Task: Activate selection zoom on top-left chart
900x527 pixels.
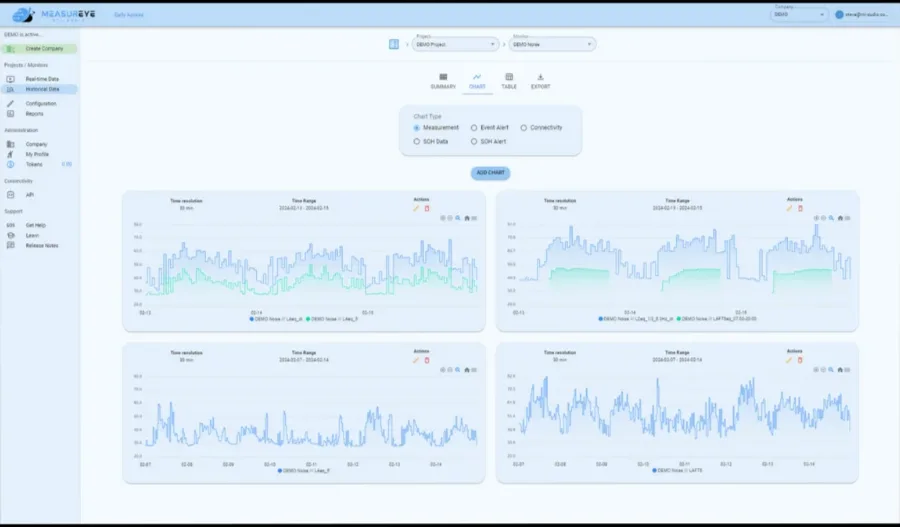Action: [458, 218]
